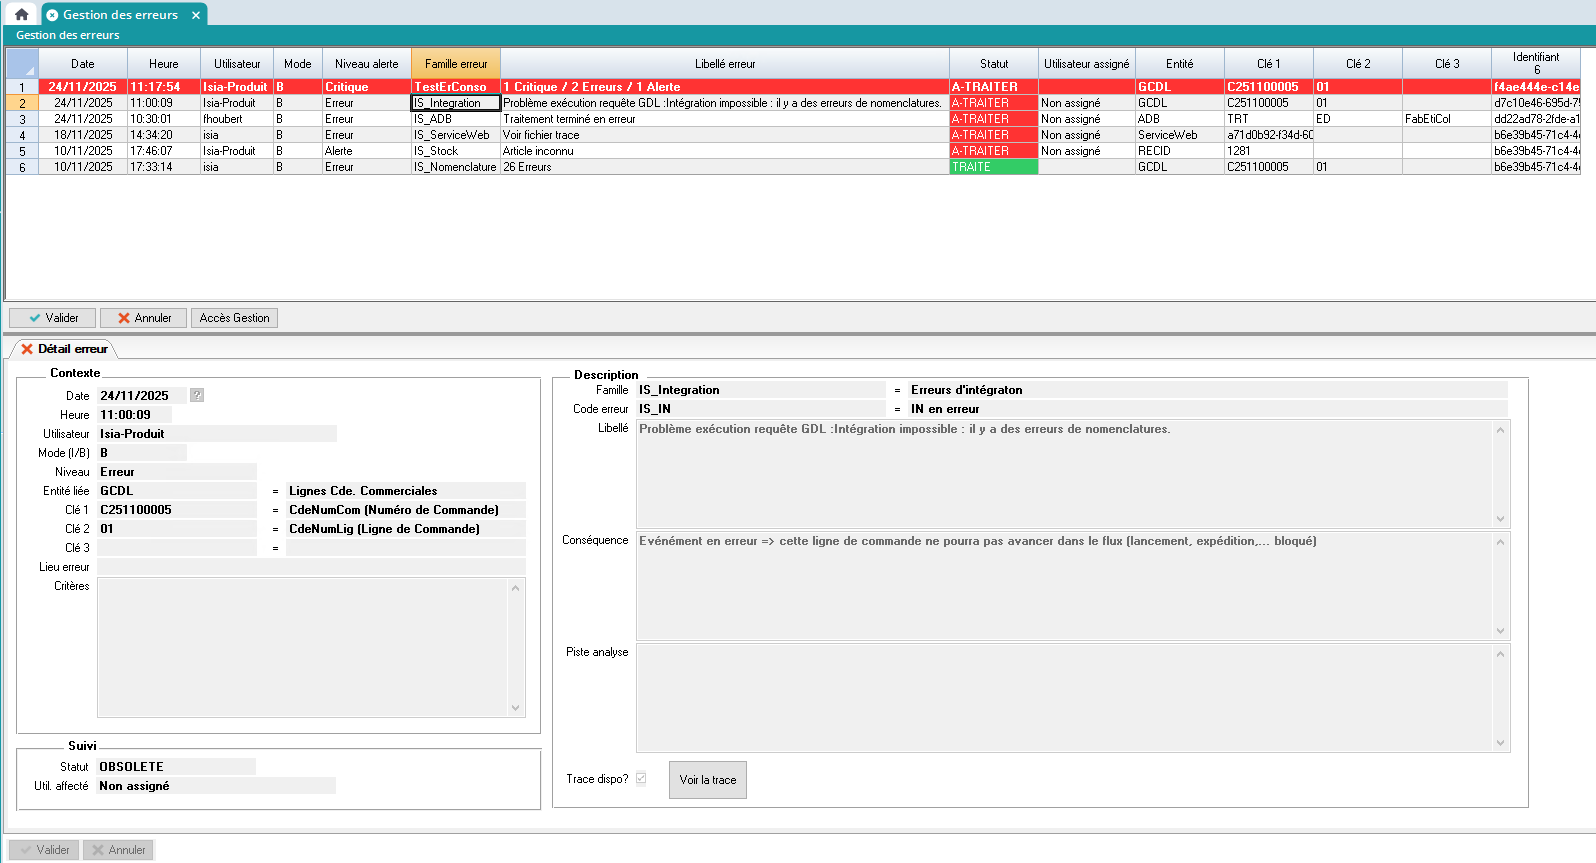Click Valider button below the error grid
1596x863 pixels.
[x=53, y=318]
